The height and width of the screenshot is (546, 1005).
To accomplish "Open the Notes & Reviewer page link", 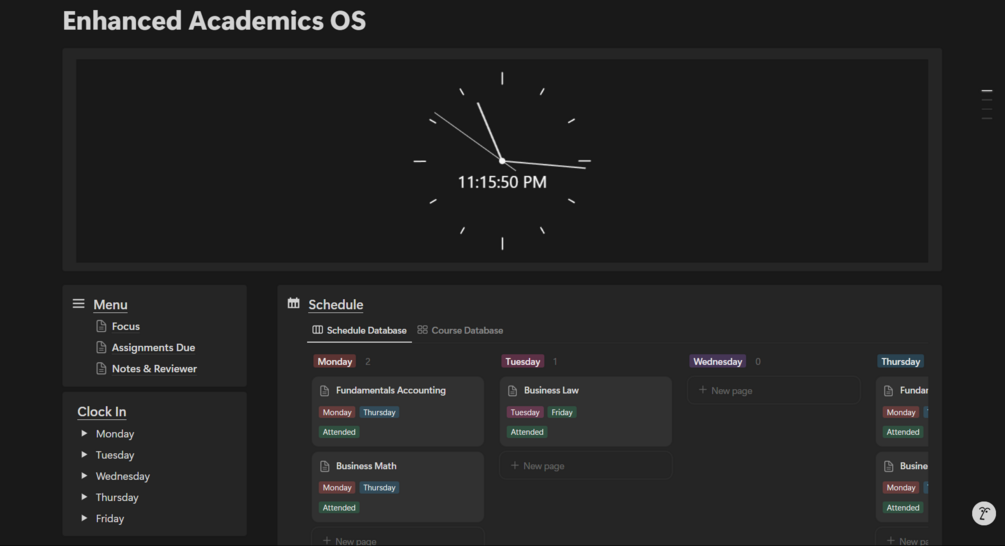I will [154, 368].
